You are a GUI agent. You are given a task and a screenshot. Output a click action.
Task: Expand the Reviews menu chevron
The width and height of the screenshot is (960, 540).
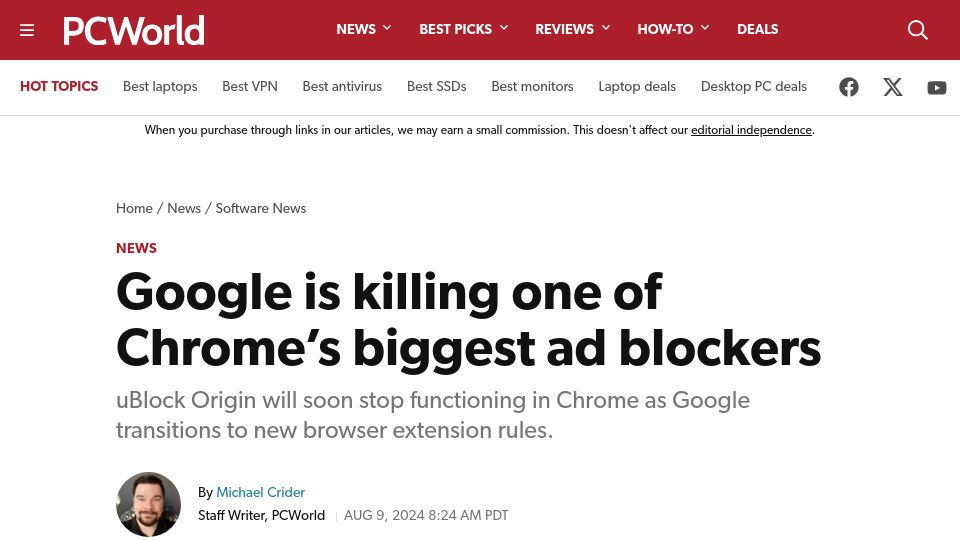[606, 28]
